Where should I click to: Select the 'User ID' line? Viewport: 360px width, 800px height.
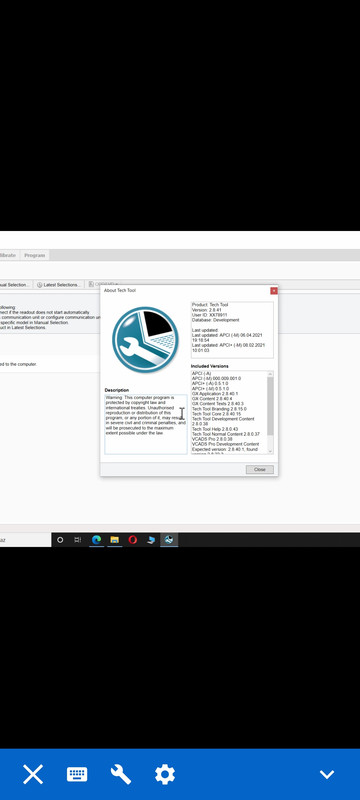(209, 315)
